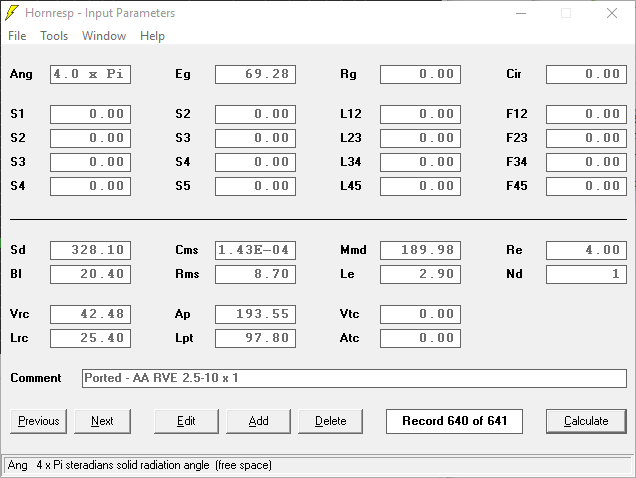The height and width of the screenshot is (478, 636).
Task: Select the Le field showing 2.90
Action: click(421, 274)
